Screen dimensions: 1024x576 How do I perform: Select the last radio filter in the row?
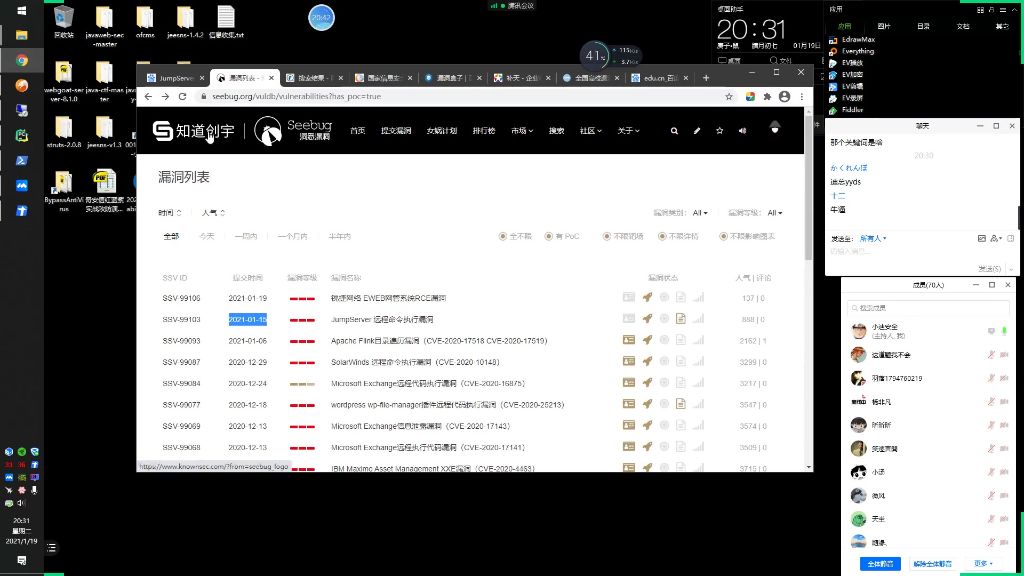point(724,236)
